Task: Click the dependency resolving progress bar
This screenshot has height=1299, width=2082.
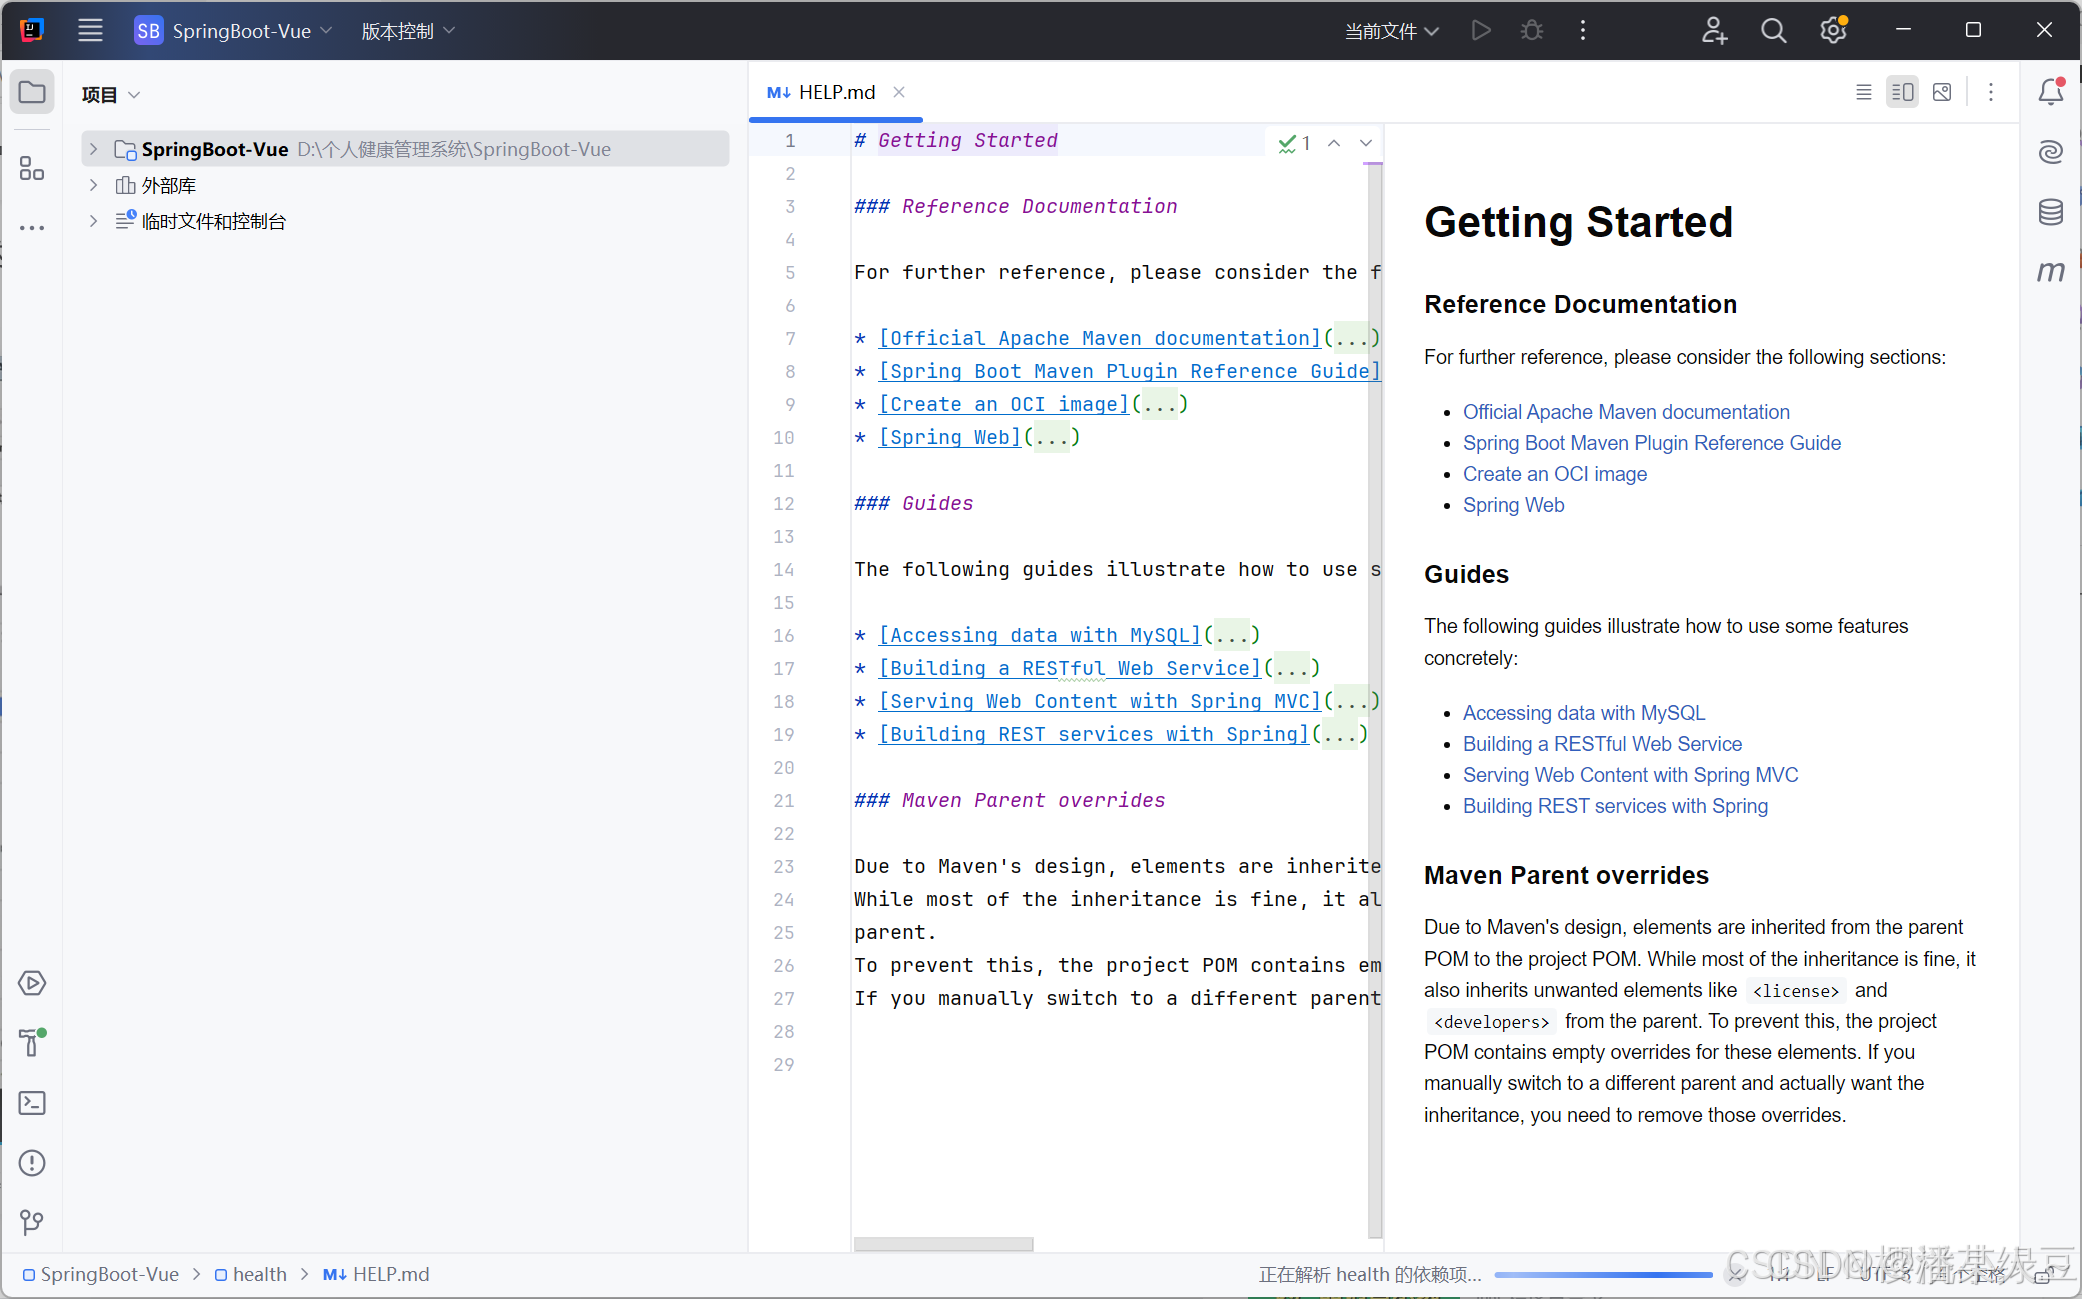Action: 1603,1275
